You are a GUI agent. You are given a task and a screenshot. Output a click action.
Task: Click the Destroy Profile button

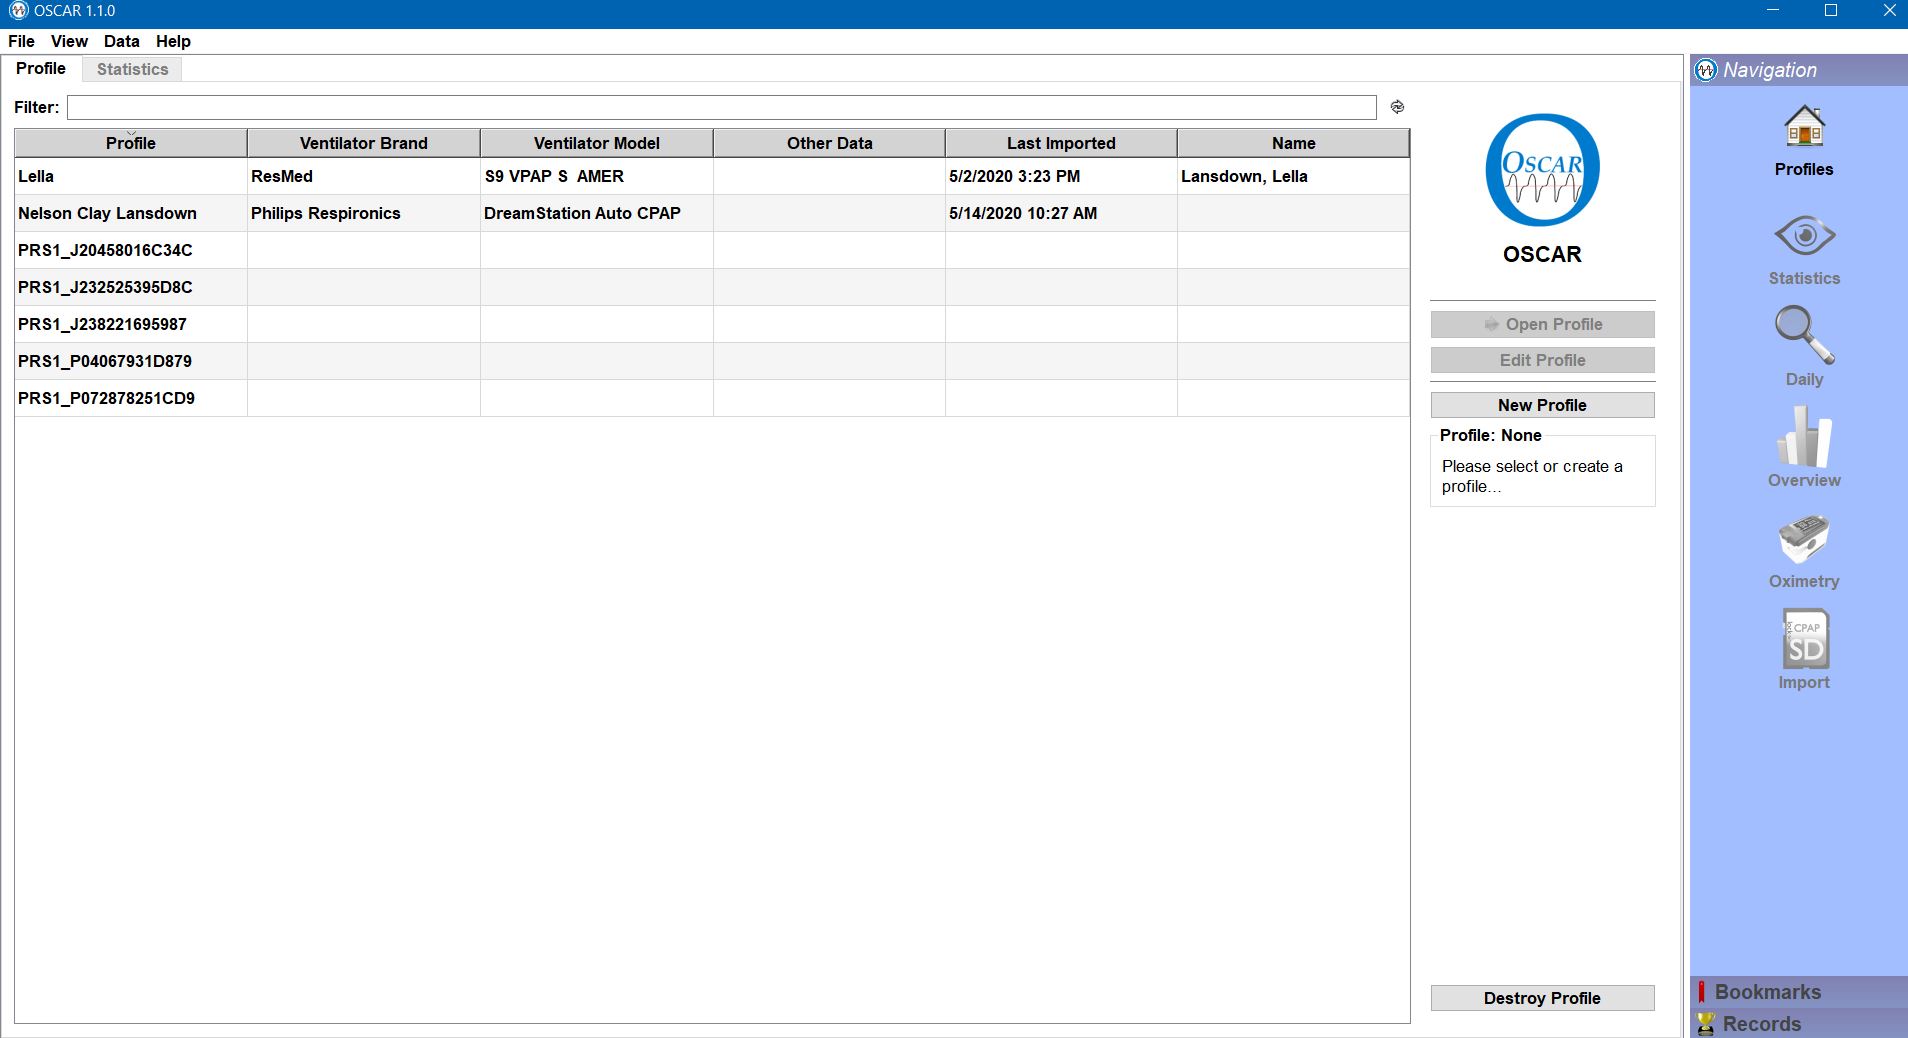click(x=1542, y=998)
